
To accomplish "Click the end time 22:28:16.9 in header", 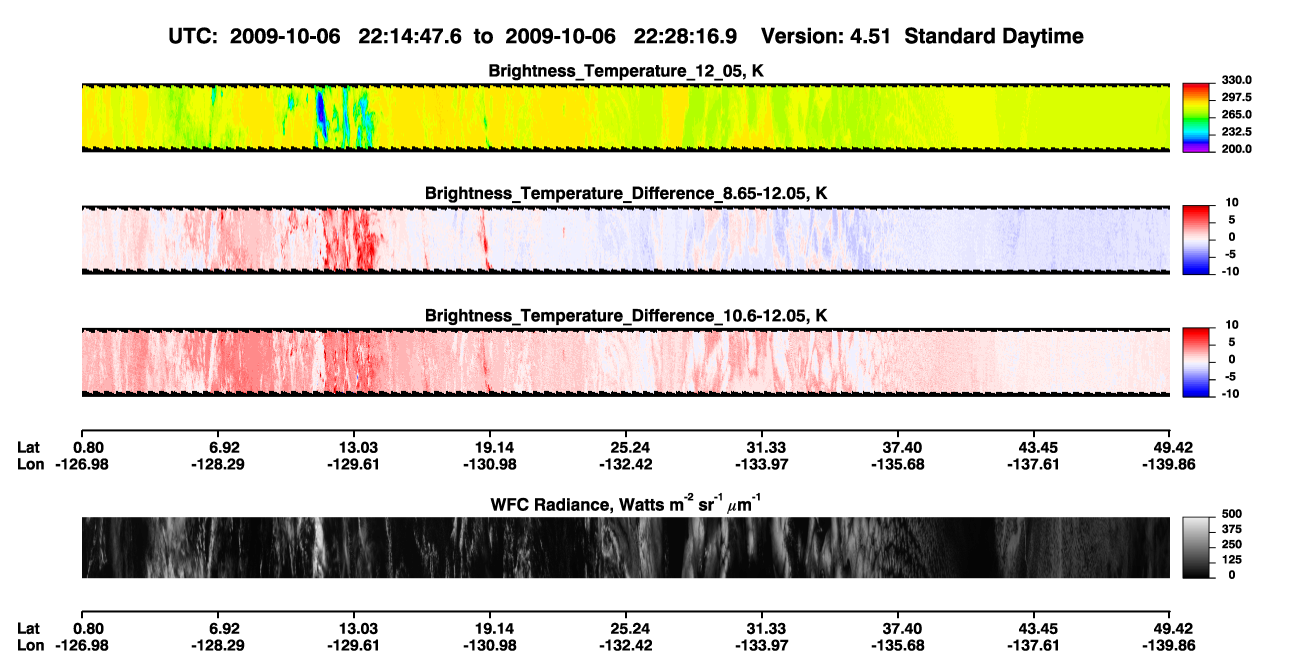I will pyautogui.click(x=686, y=36).
